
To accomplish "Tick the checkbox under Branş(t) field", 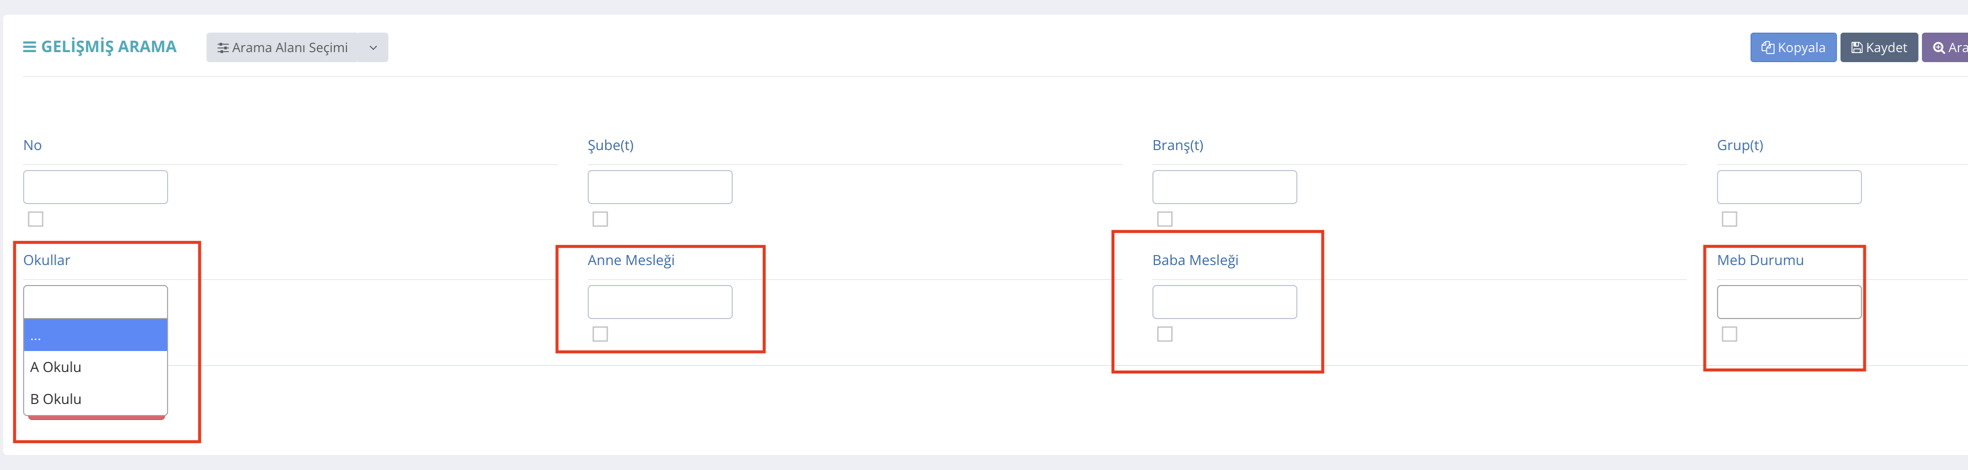I will tap(1165, 219).
